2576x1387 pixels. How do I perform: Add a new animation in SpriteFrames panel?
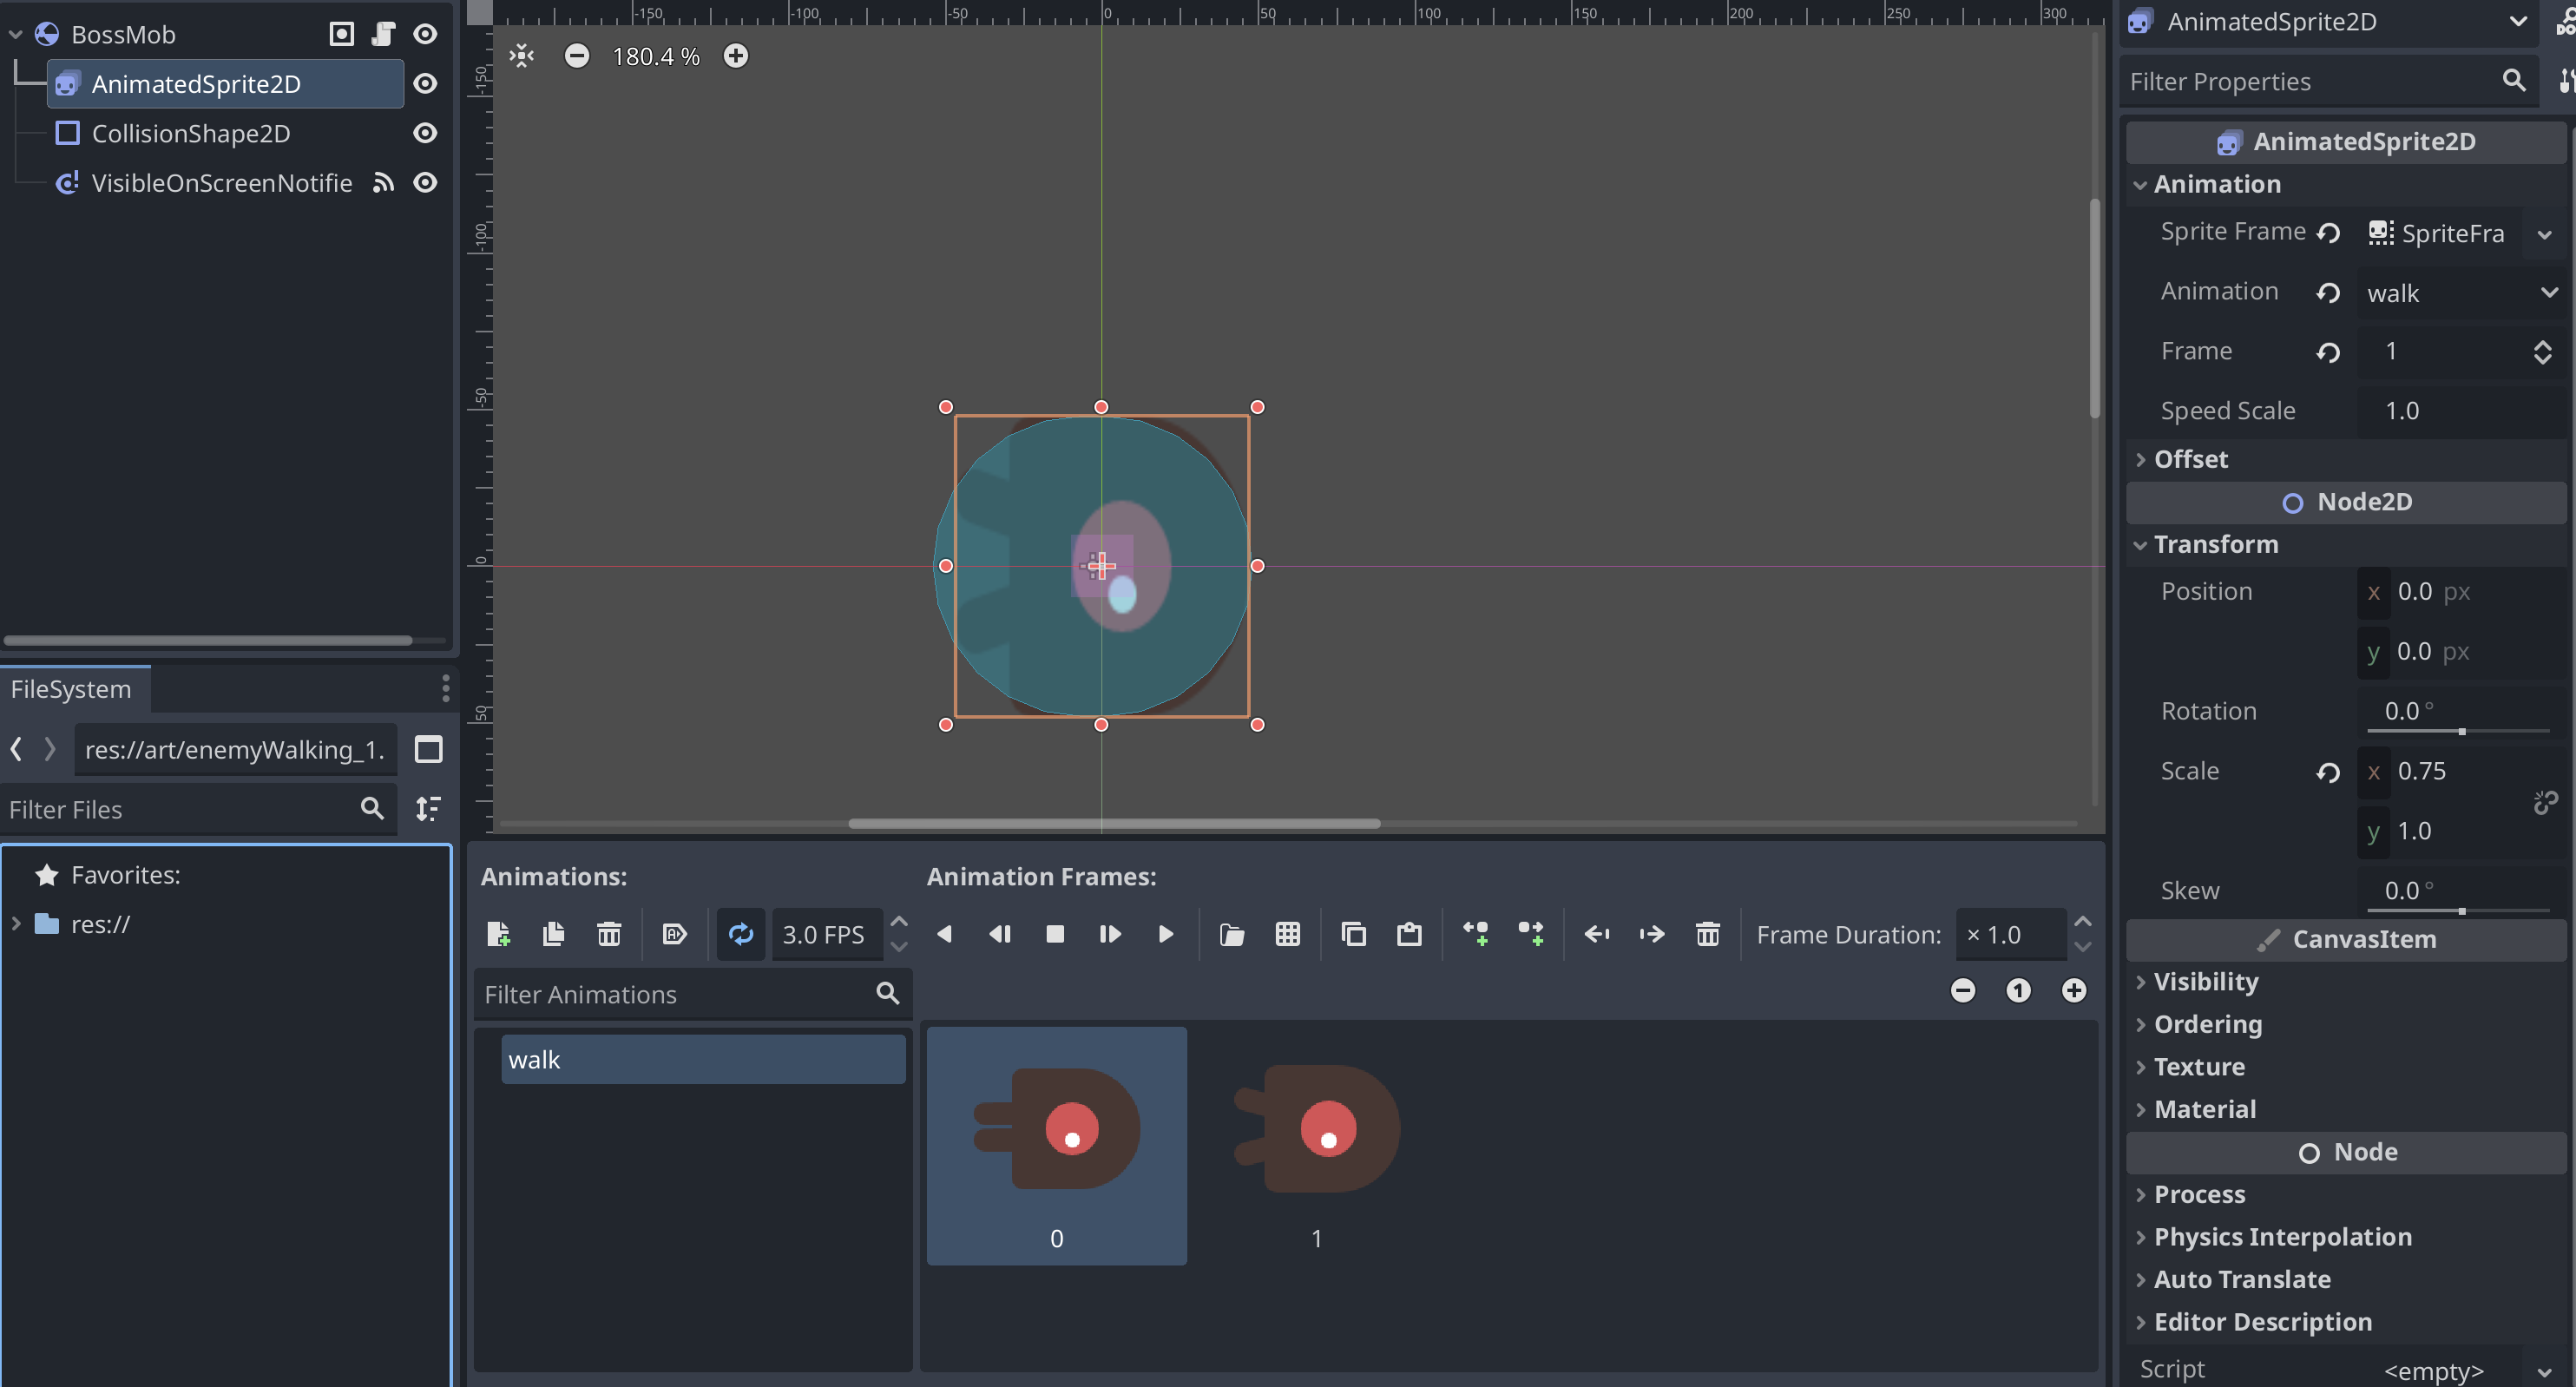click(498, 934)
